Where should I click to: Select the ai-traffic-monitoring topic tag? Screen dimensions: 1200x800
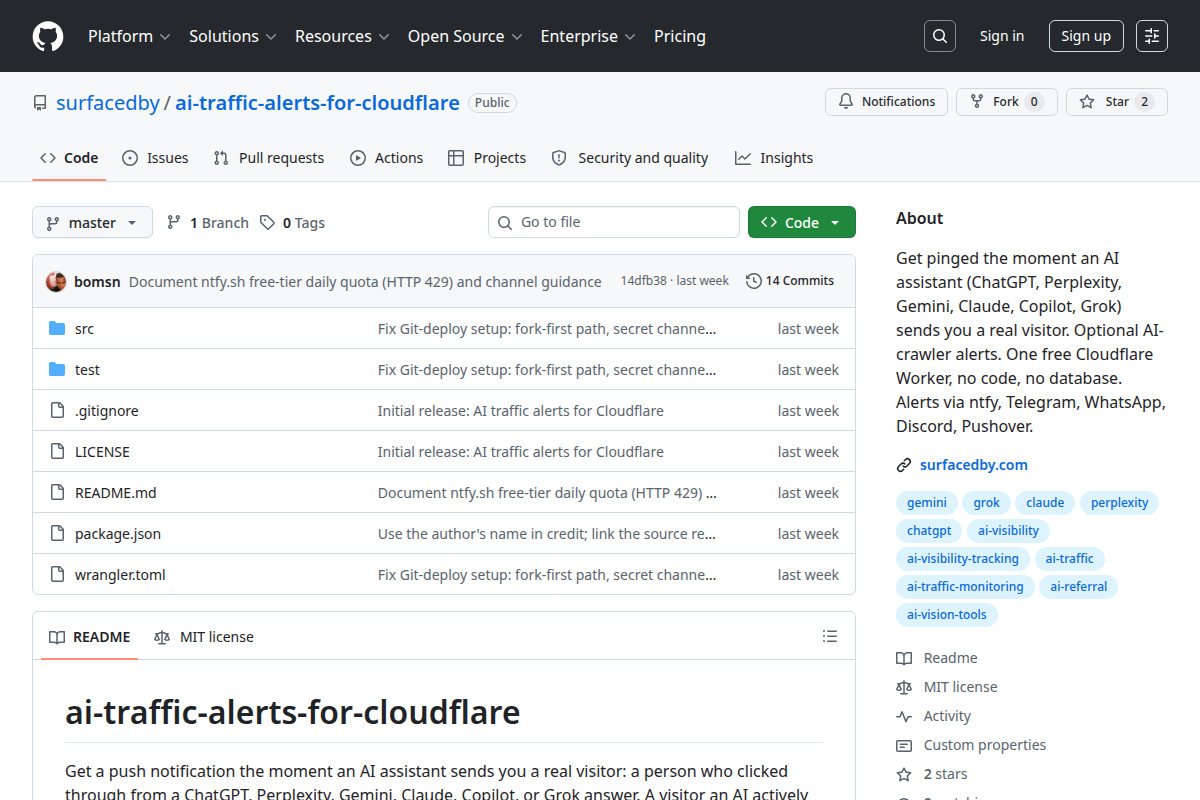pyautogui.click(x=965, y=587)
